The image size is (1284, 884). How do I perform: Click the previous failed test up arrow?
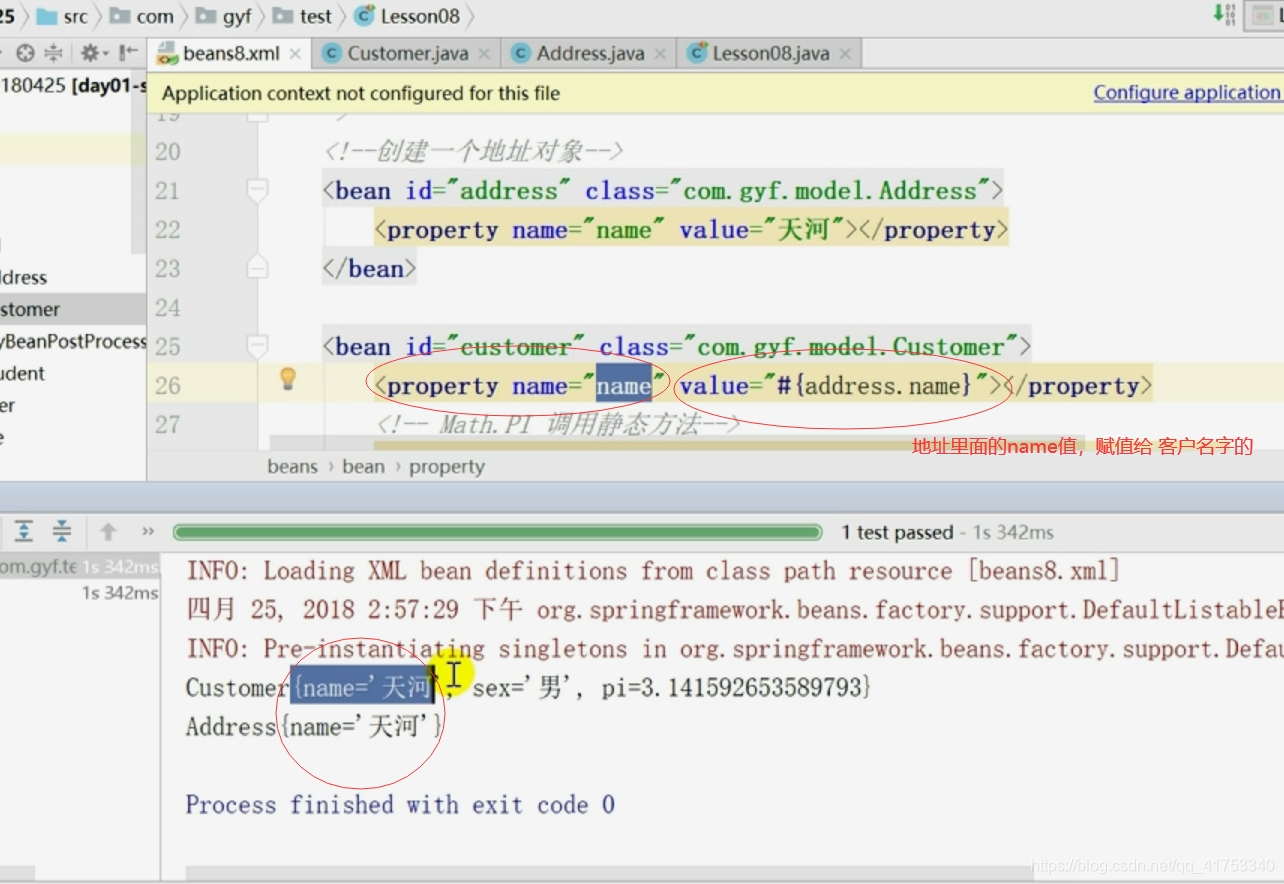pos(108,532)
